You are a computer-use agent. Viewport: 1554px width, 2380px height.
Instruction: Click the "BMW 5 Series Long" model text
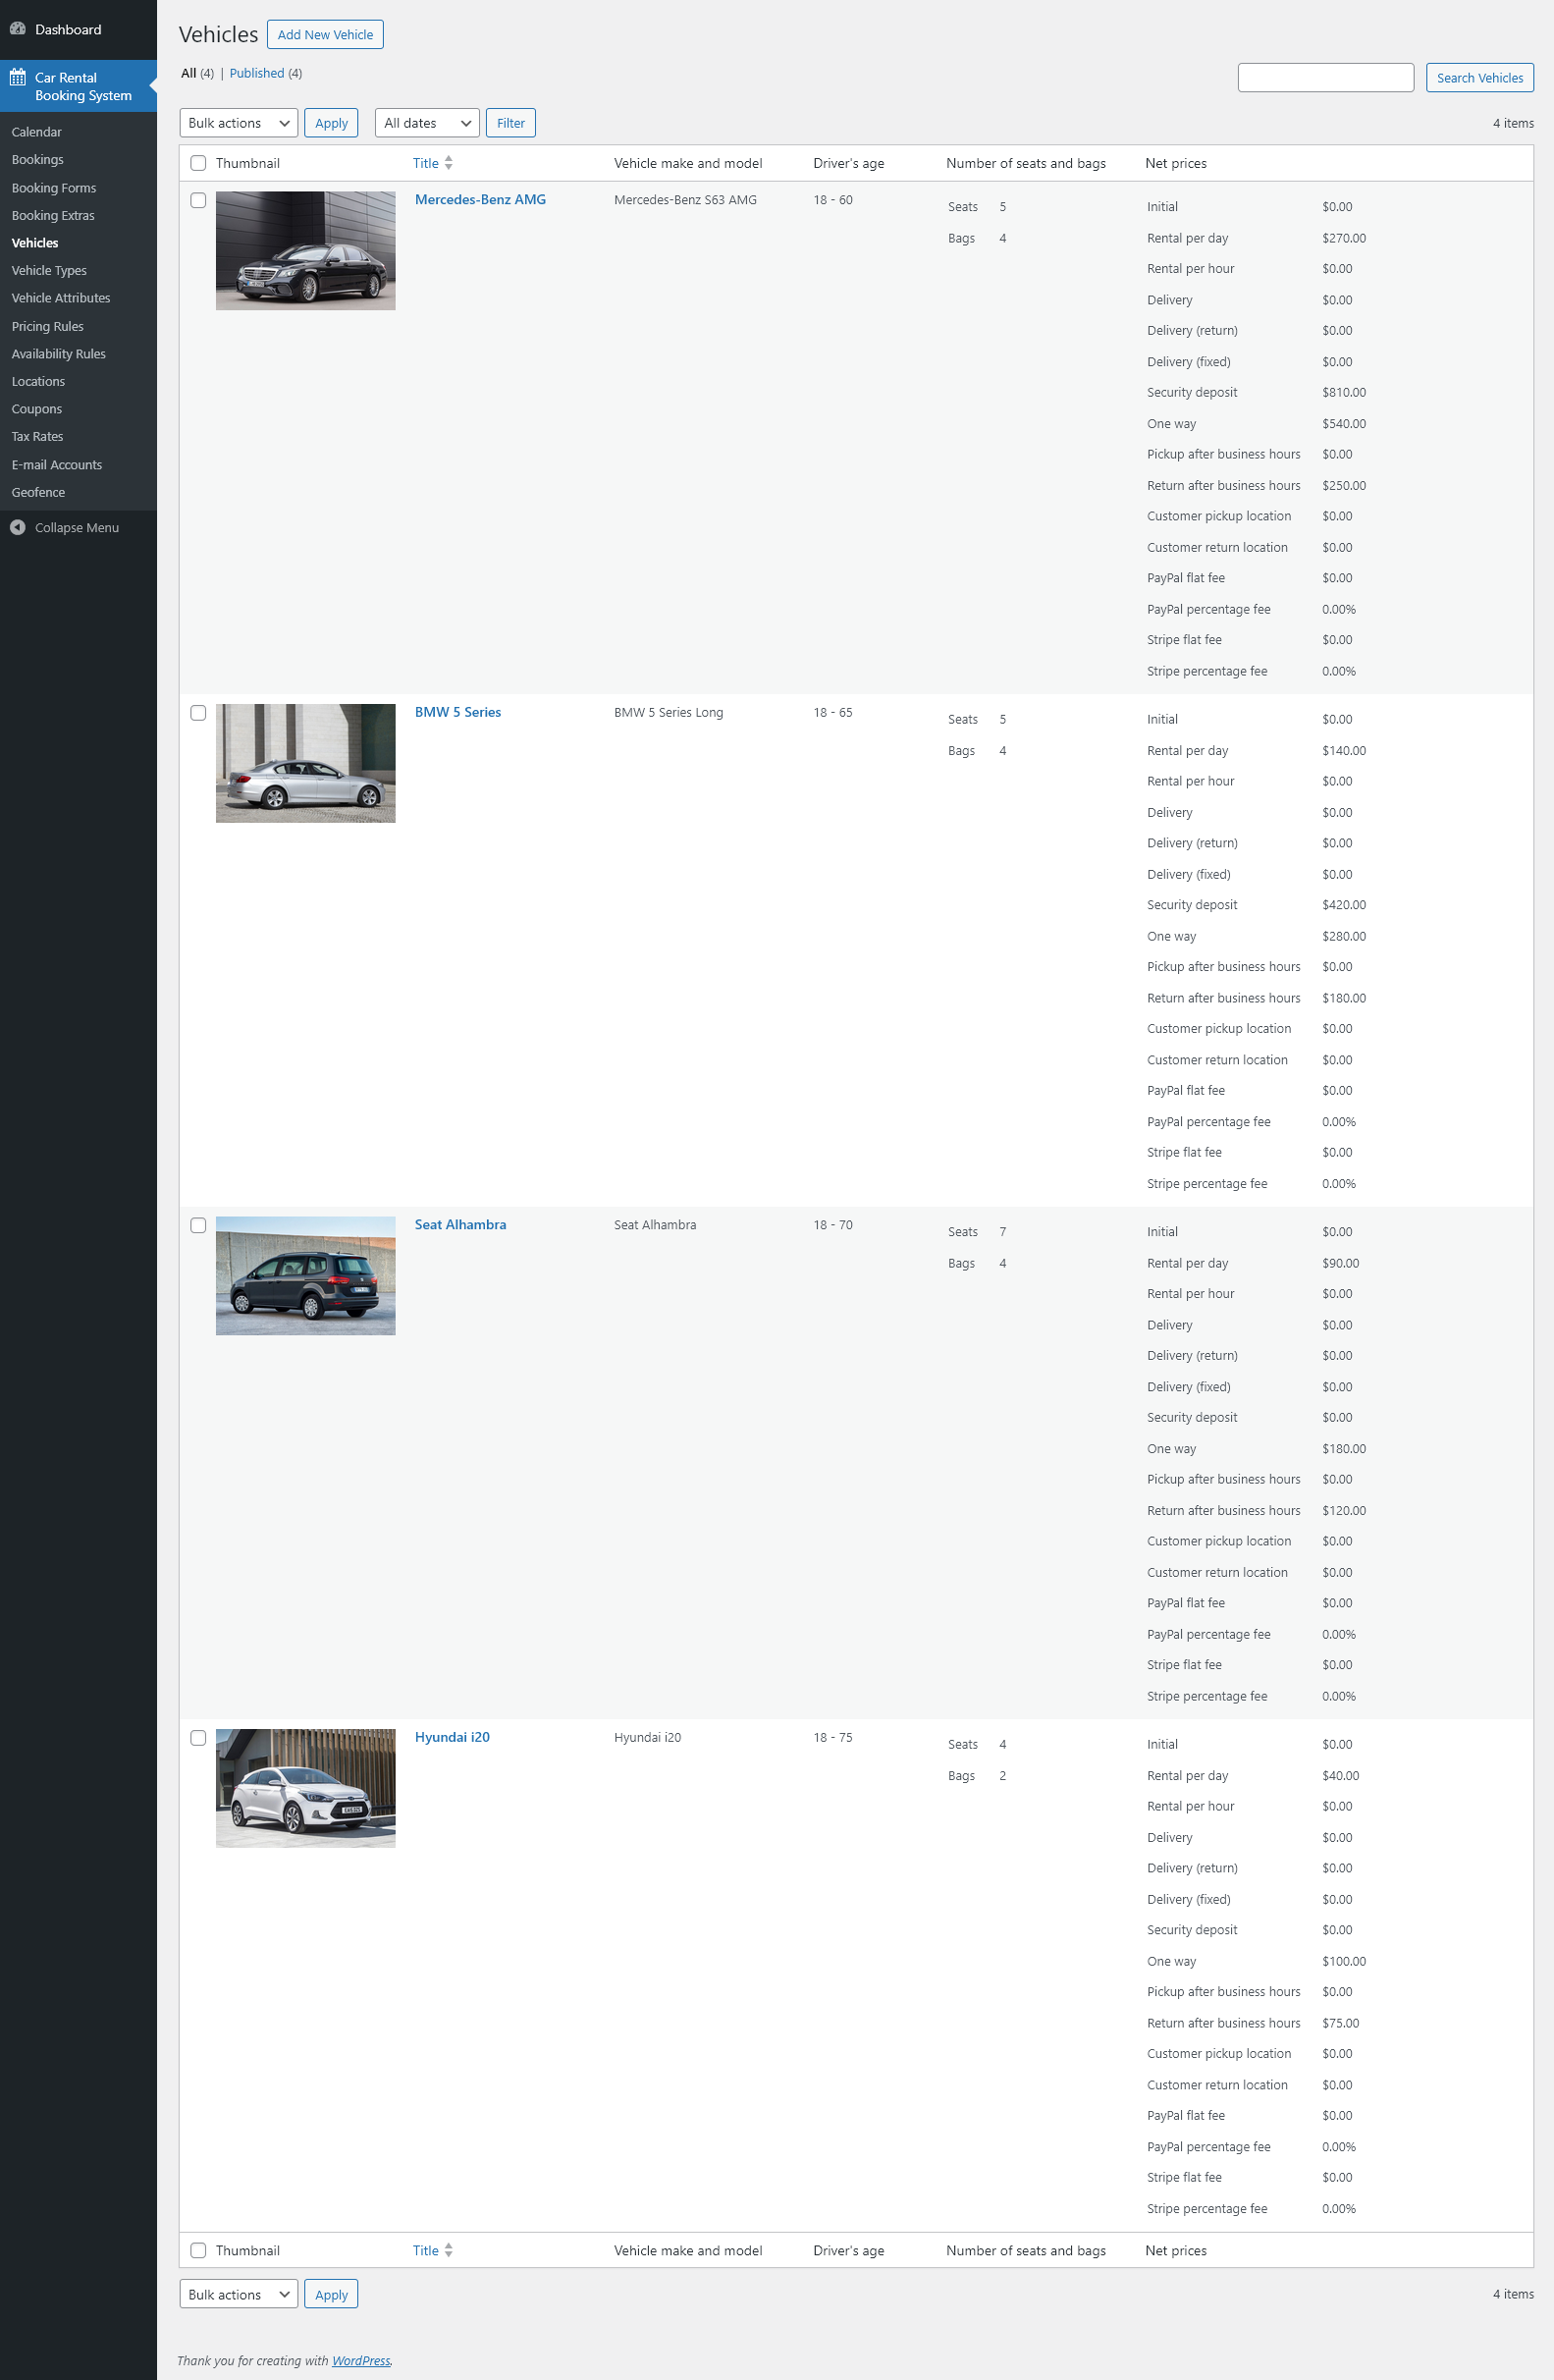point(669,713)
